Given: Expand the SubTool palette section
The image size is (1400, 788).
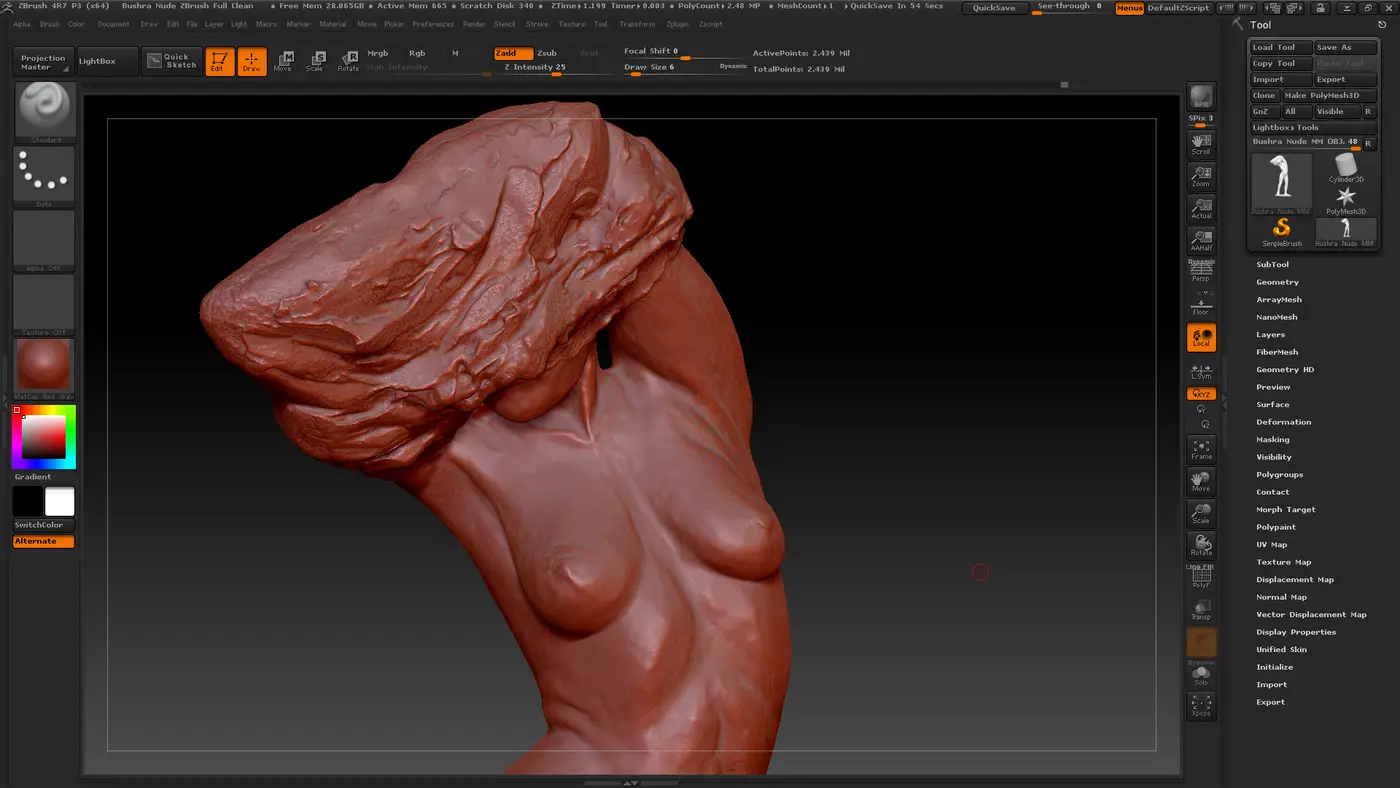Looking at the screenshot, I should click(1272, 265).
